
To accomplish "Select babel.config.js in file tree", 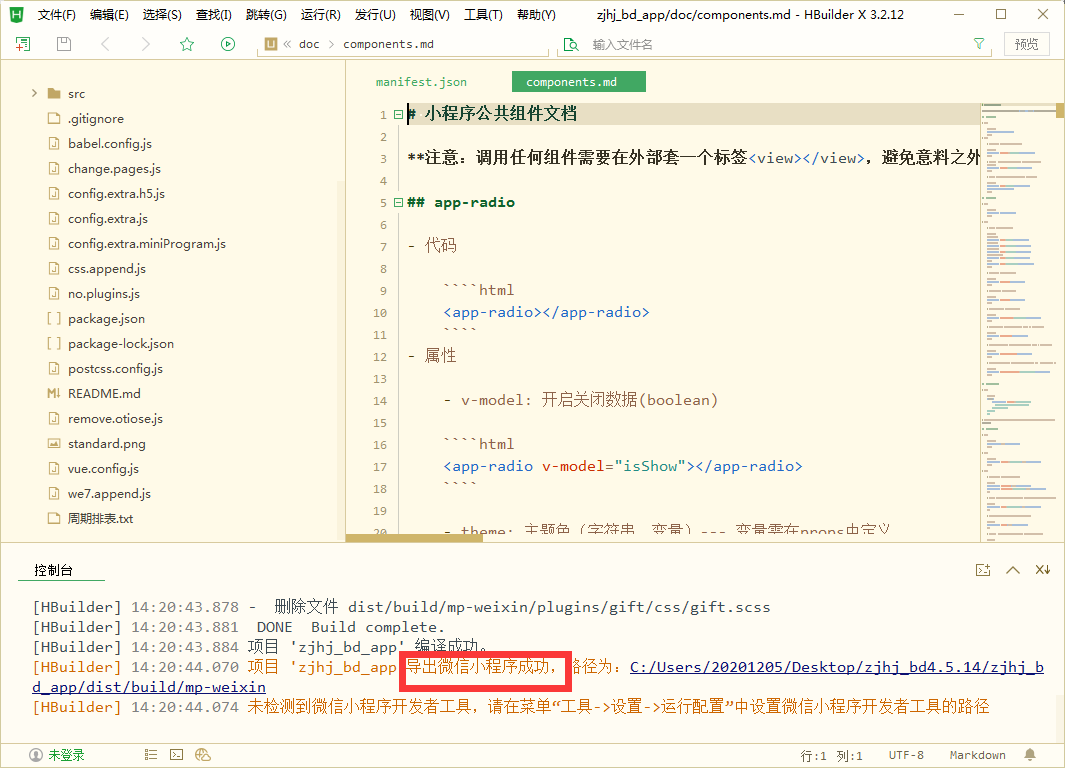I will [x=110, y=144].
